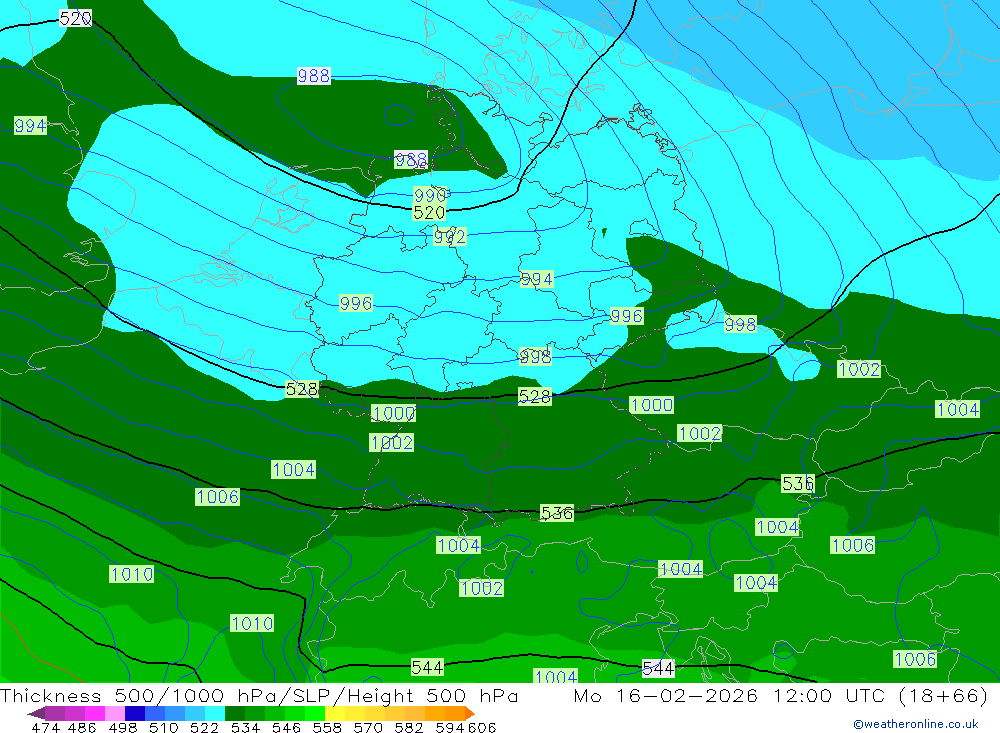Viewport: 1000px width, 733px height.
Task: Click the date 'Mo 16-02-2026 12:00 UTC (18+66)'
Action: coord(781,696)
